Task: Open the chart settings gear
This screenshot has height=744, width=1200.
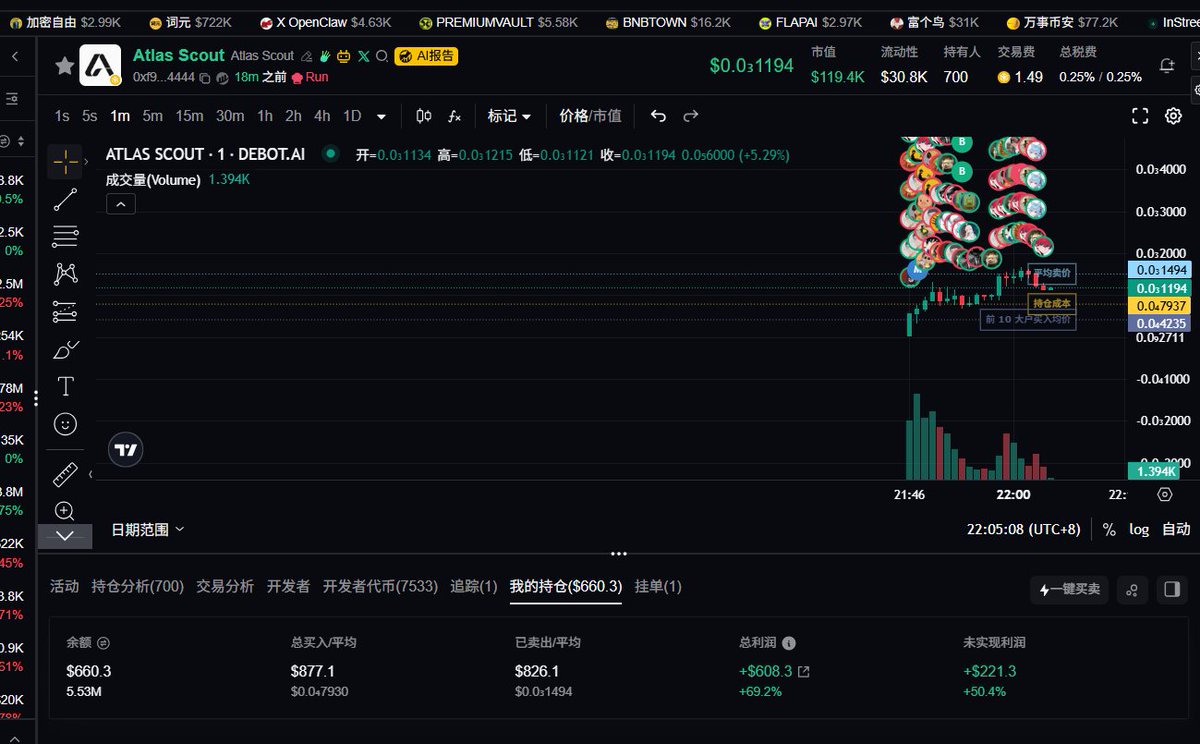Action: 1173,116
